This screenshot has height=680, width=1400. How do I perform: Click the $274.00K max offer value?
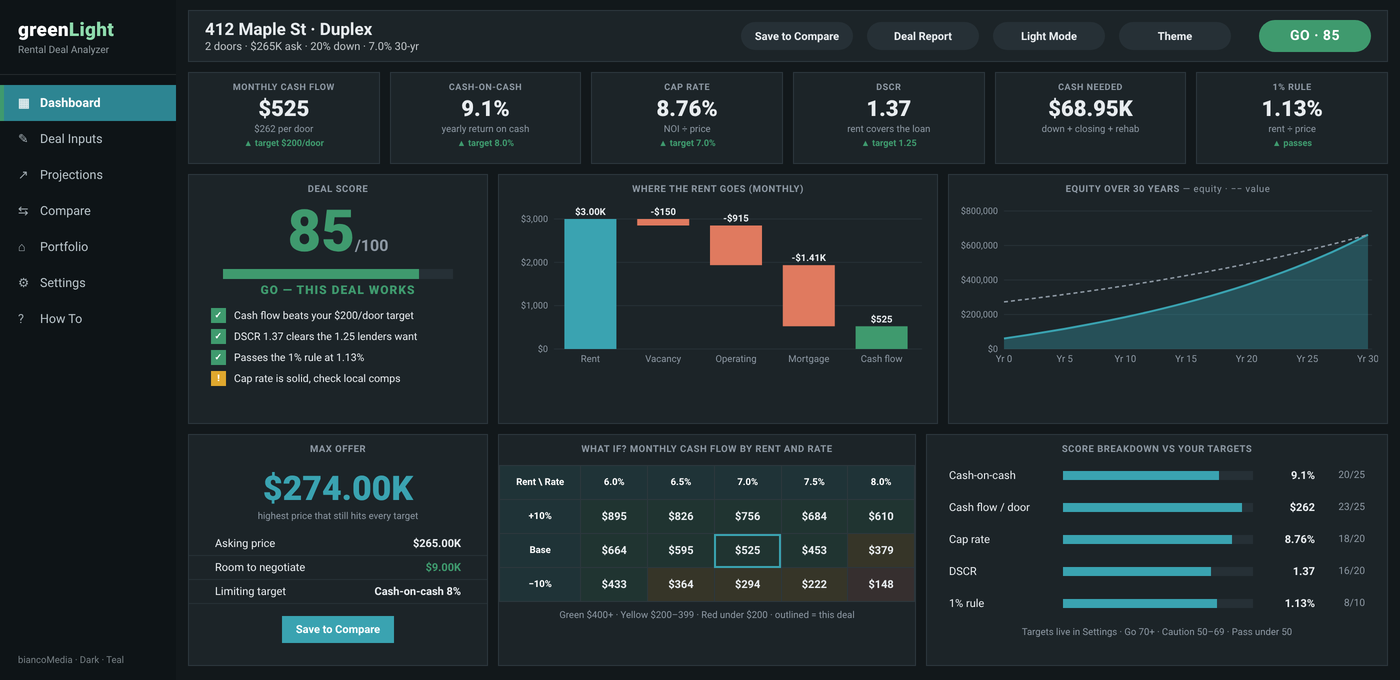pyautogui.click(x=338, y=488)
